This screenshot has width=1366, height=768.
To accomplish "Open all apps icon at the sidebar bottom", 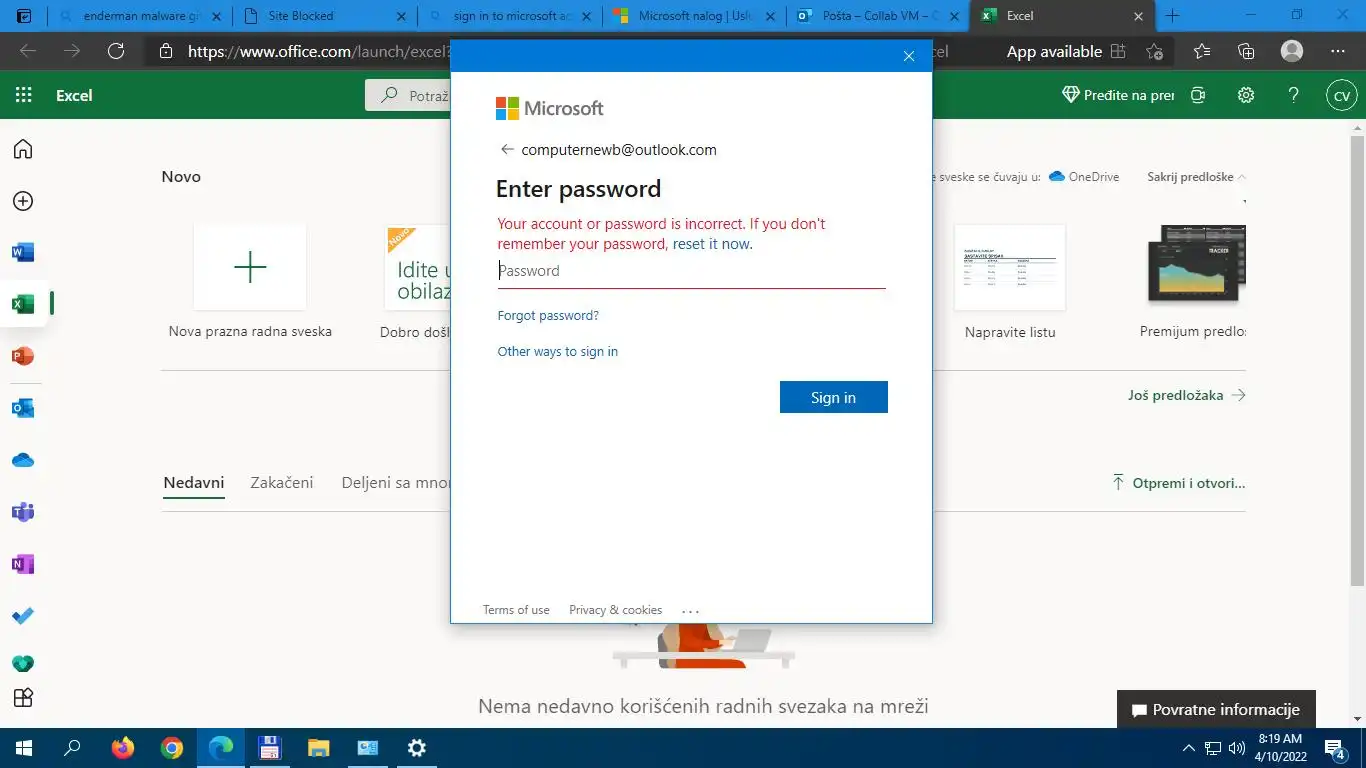I will 23,697.
